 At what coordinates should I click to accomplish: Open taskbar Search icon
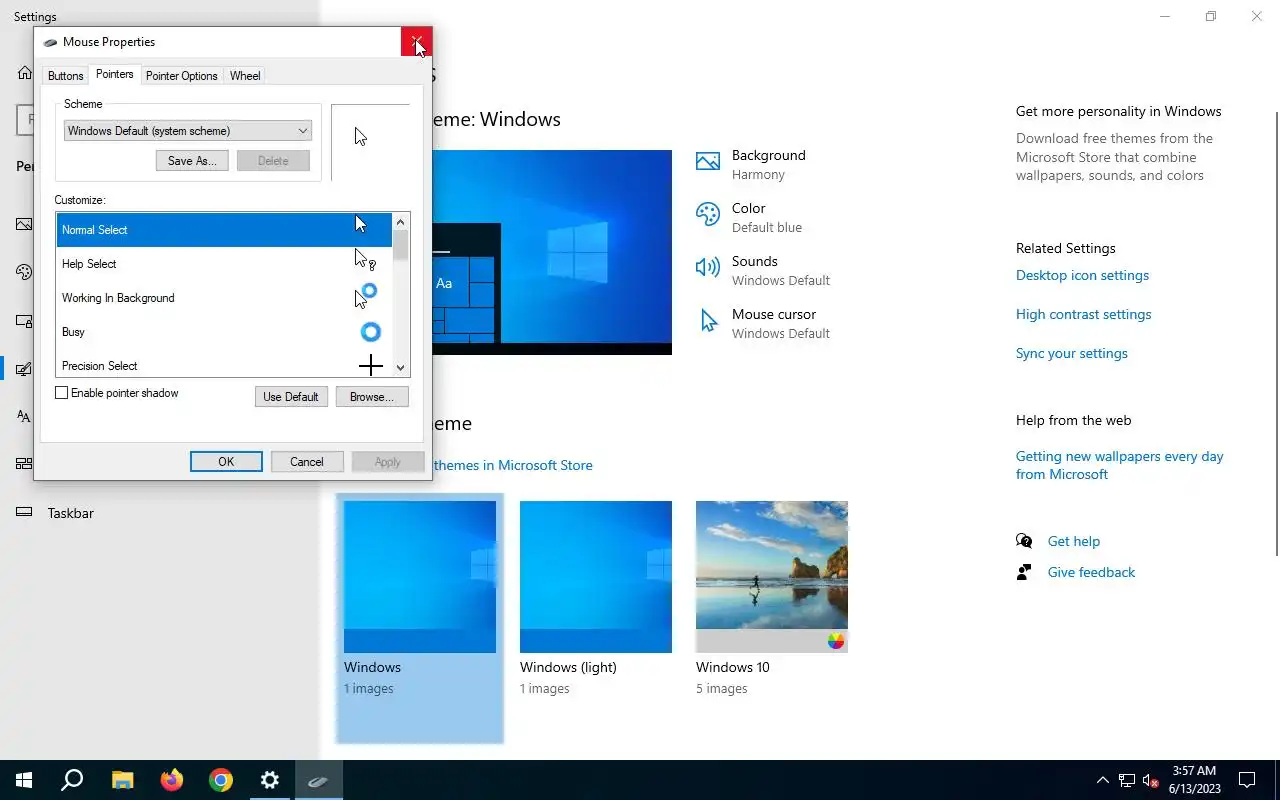pos(72,780)
